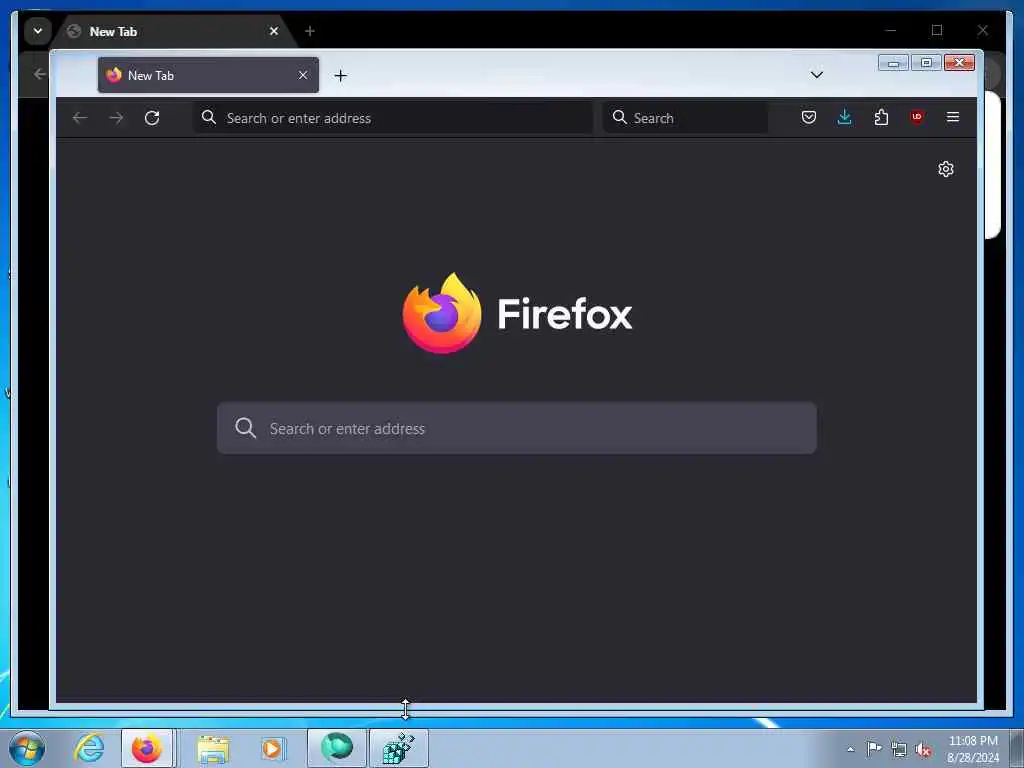Close New Tab in background browser window
Screen dimensions: 1024x768
[274, 31]
